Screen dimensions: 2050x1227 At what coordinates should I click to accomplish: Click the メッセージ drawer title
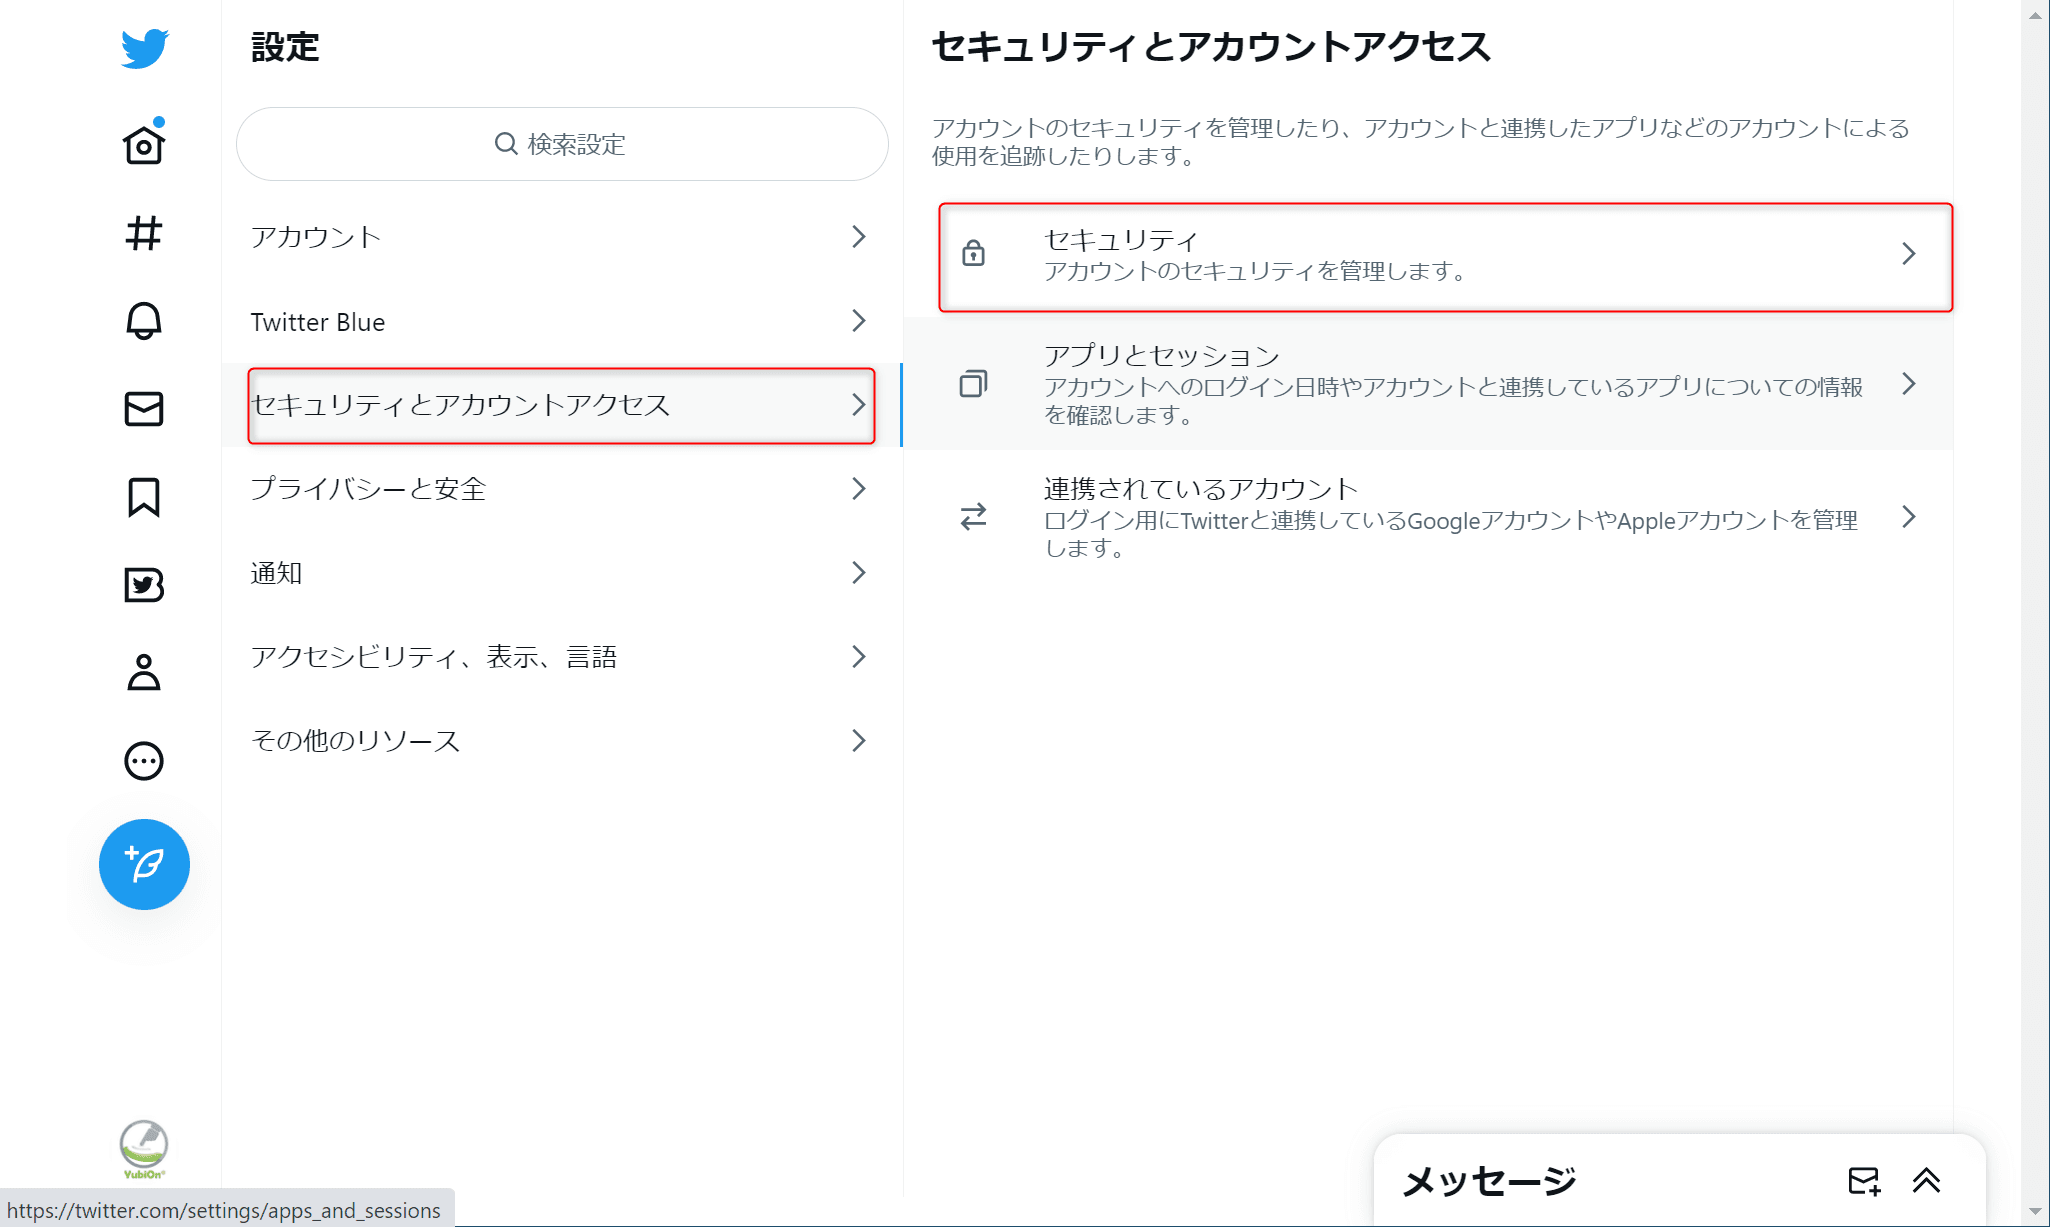coord(1489,1181)
